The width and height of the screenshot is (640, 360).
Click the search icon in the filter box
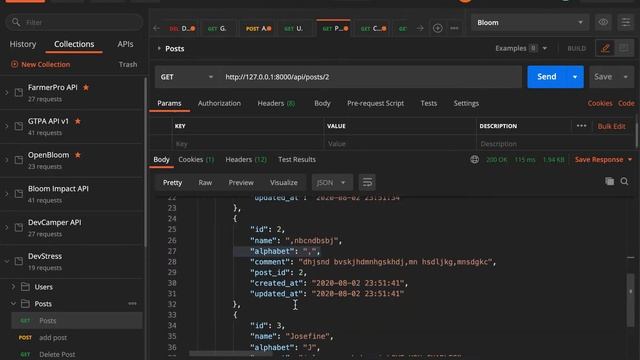click(16, 22)
